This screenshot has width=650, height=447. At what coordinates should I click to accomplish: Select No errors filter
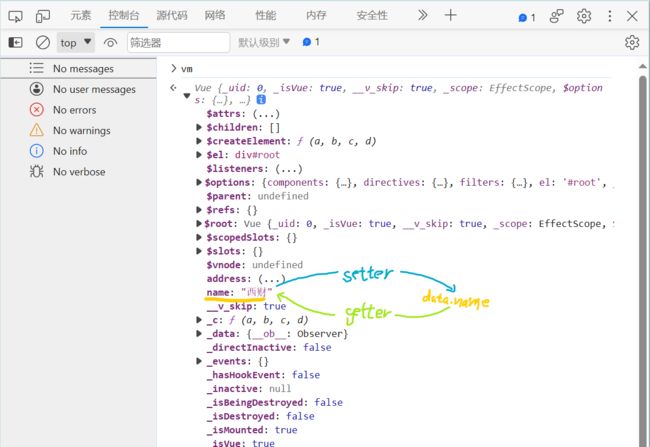(x=78, y=110)
